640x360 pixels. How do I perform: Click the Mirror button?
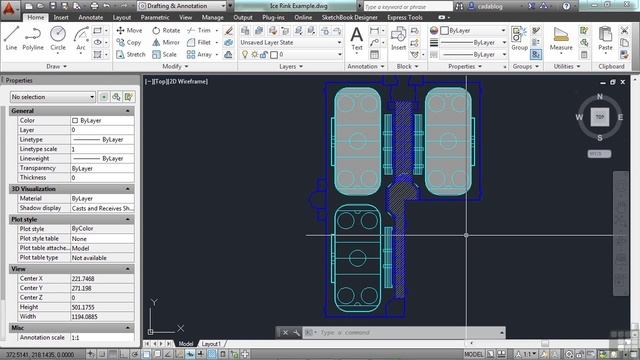point(166,42)
